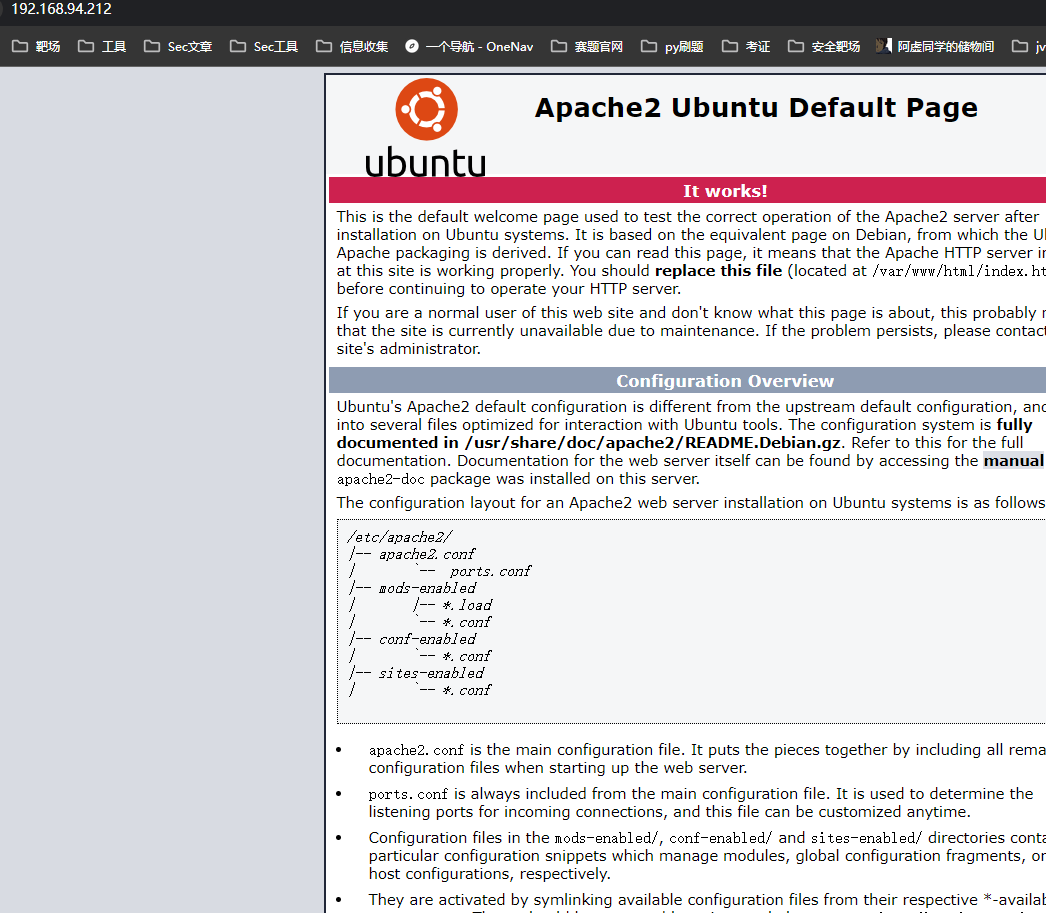Click the Apache2 Ubuntu Default Page heading
1046x913 pixels.
[756, 107]
